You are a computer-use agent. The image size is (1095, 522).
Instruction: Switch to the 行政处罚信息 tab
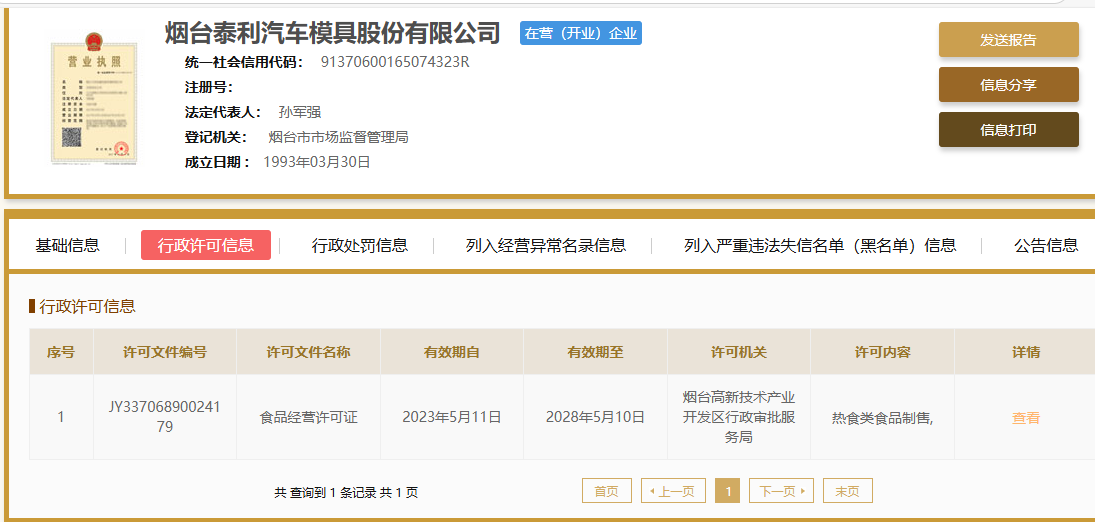click(360, 245)
